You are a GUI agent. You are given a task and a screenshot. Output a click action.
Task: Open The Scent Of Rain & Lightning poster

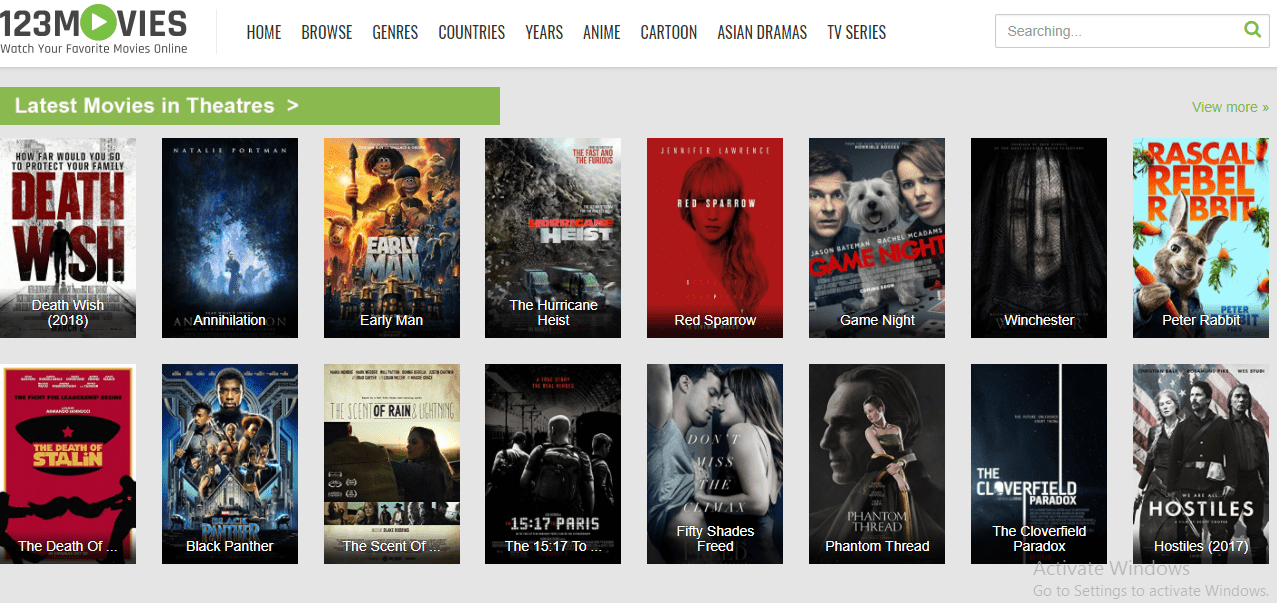pyautogui.click(x=392, y=464)
